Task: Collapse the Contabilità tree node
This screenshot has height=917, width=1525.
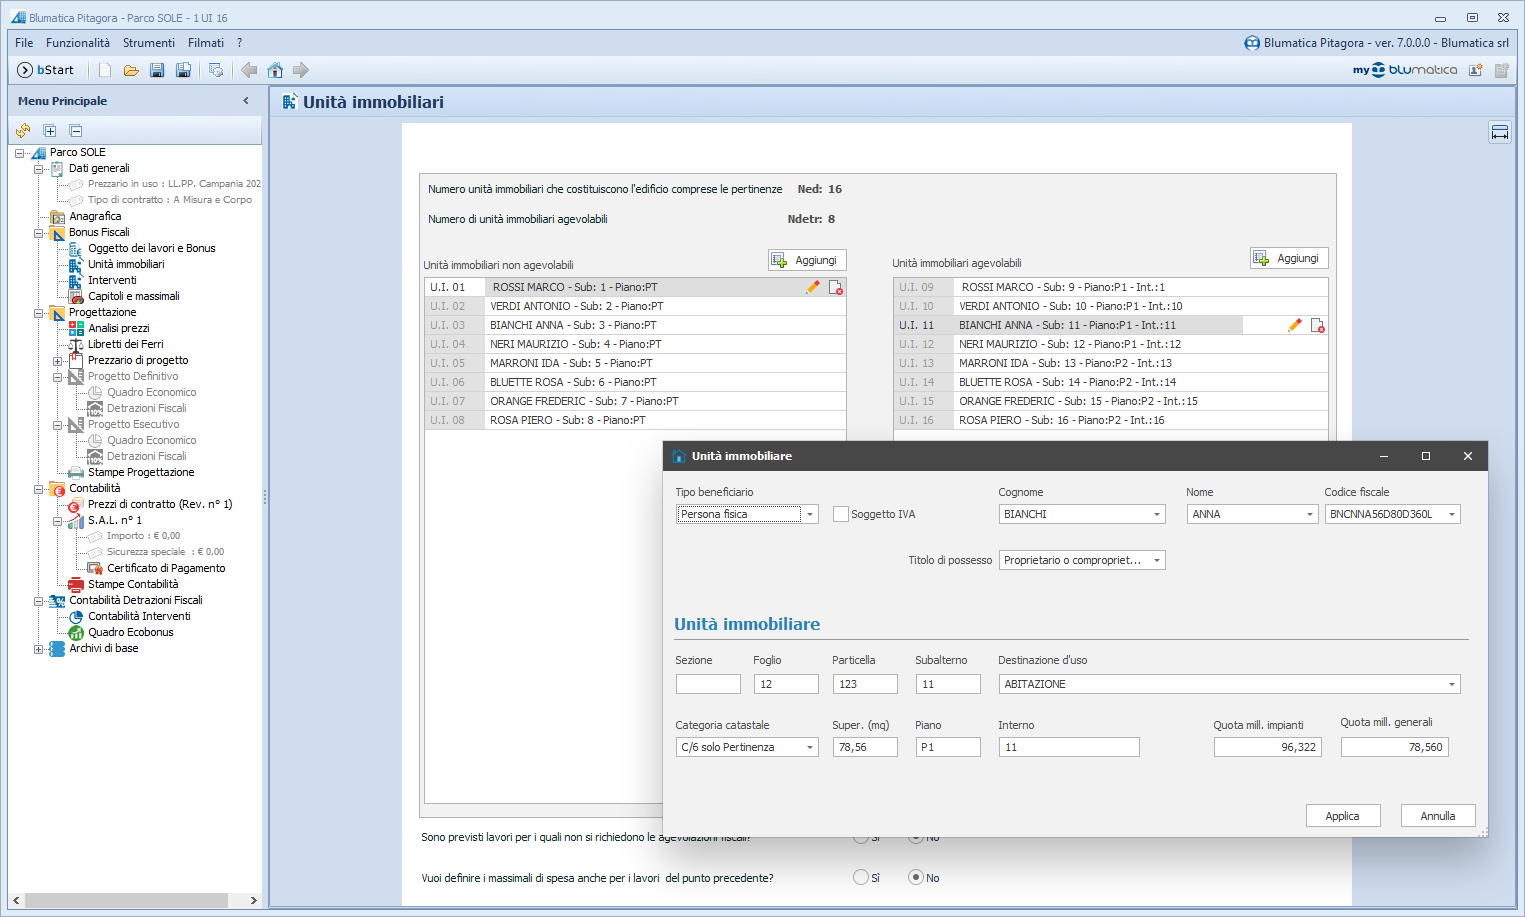Action: tap(38, 489)
